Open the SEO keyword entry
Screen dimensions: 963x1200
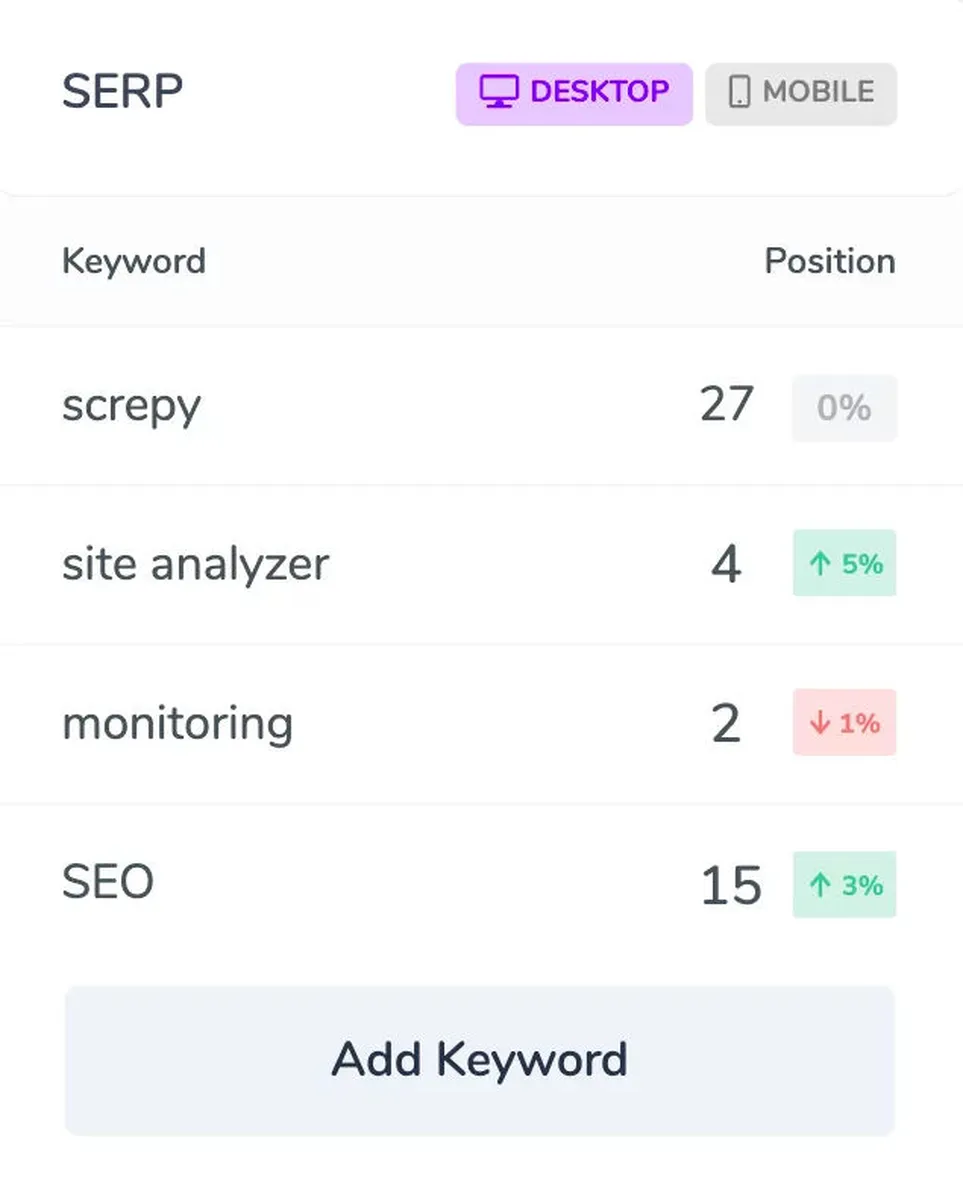[x=108, y=883]
